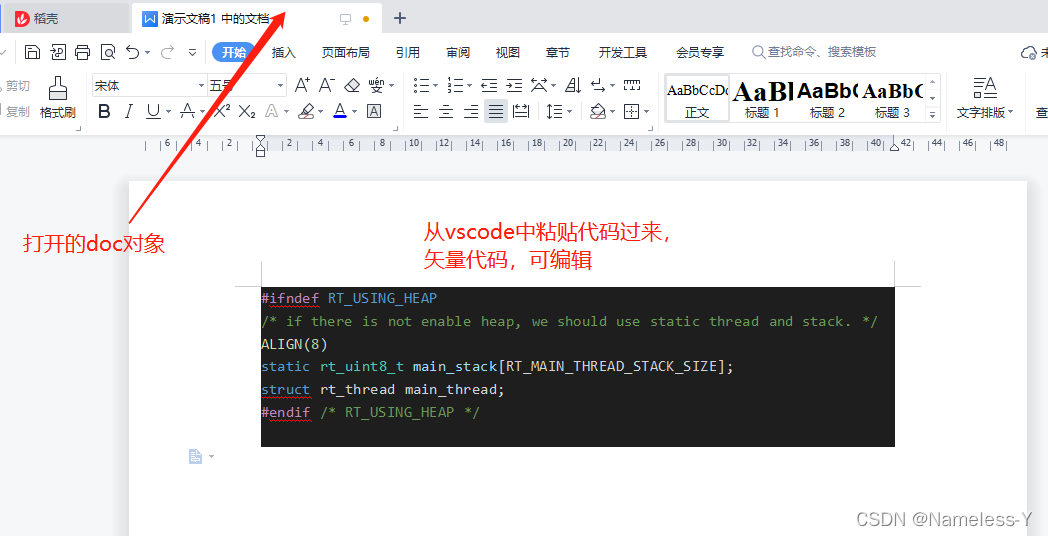The image size is (1048, 536).
Task: Click the Redo arrow icon
Action: [167, 52]
